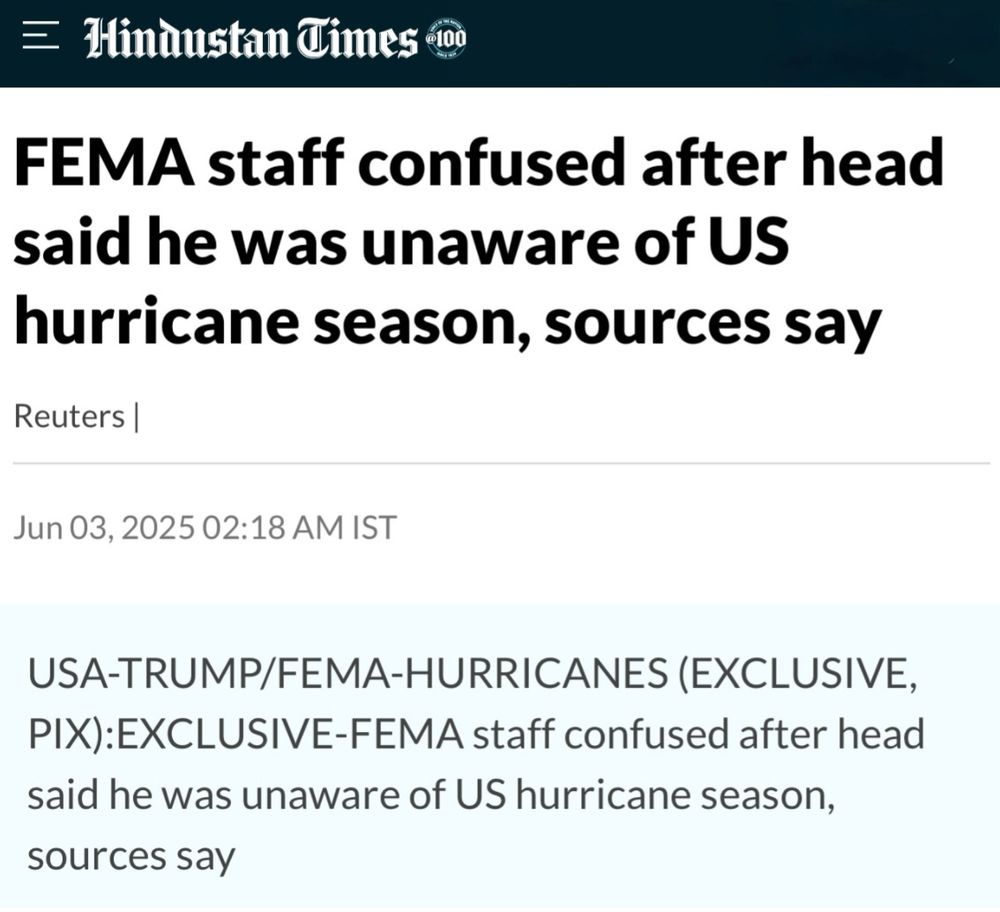Click the '(EXCLUSIVE,' text in summary box
This screenshot has height=912, width=1000.
[796, 676]
